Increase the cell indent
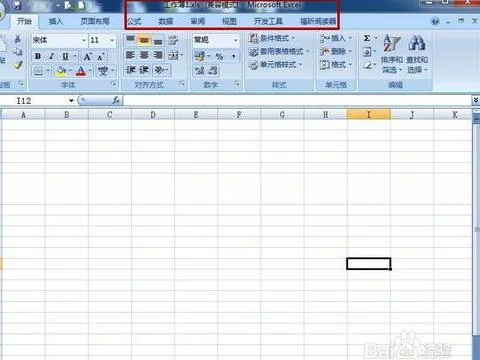The width and height of the screenshot is (480, 360). click(x=144, y=70)
